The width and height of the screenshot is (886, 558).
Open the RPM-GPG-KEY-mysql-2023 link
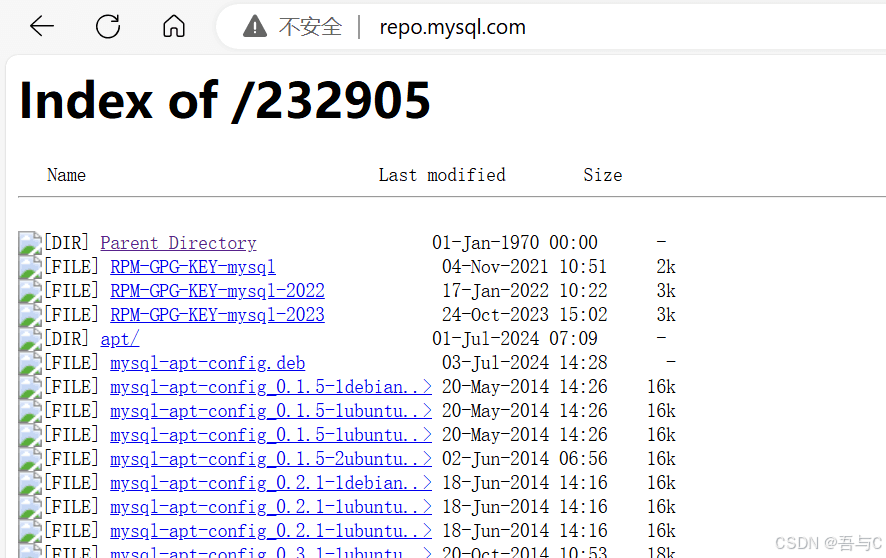click(218, 315)
